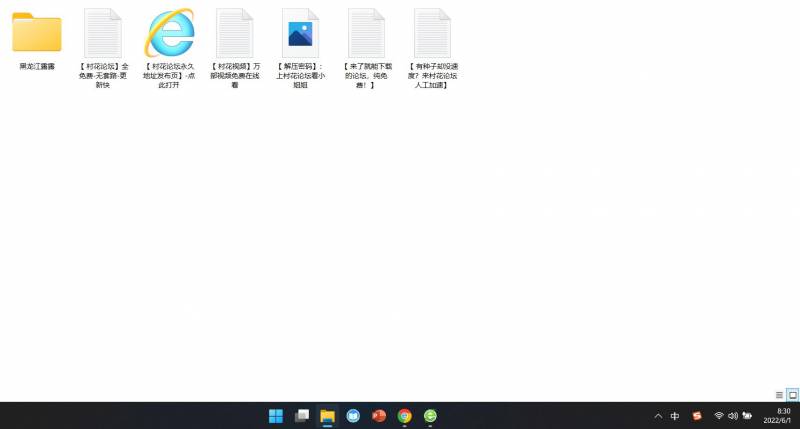
Task: Open the blue round taskbar app
Action: (x=353, y=416)
